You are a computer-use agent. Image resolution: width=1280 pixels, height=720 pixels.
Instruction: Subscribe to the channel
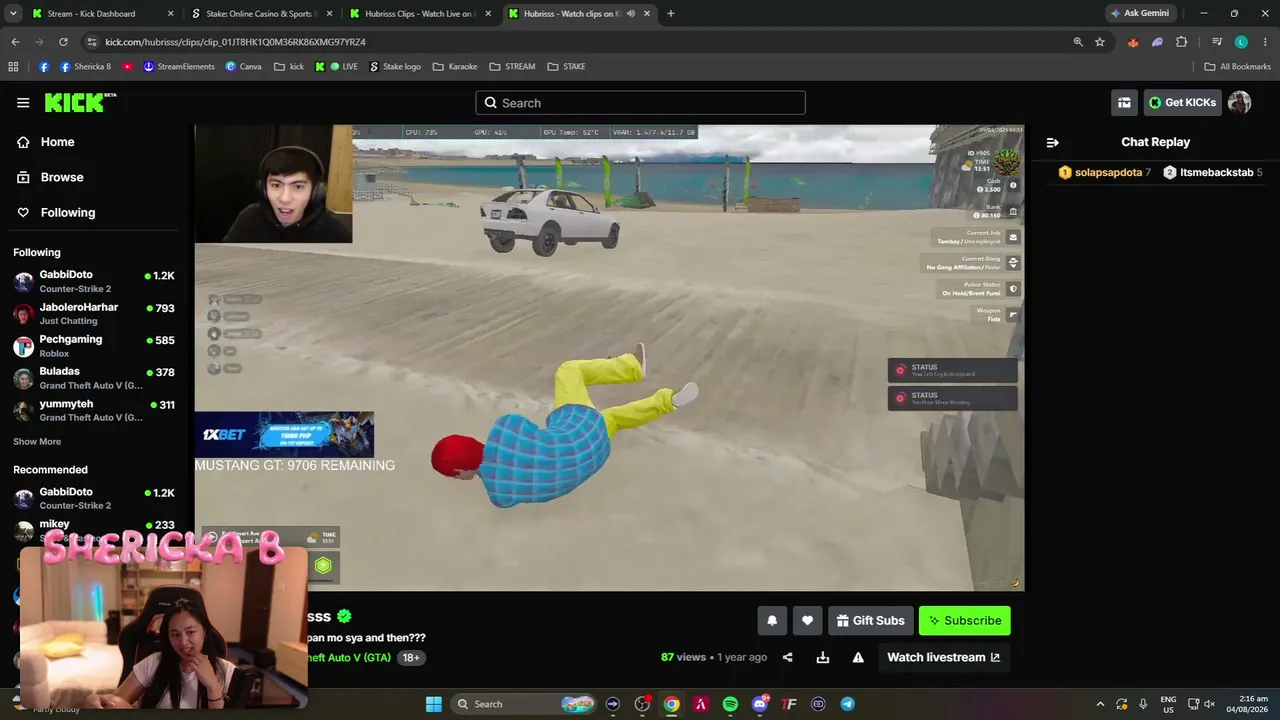pos(965,621)
